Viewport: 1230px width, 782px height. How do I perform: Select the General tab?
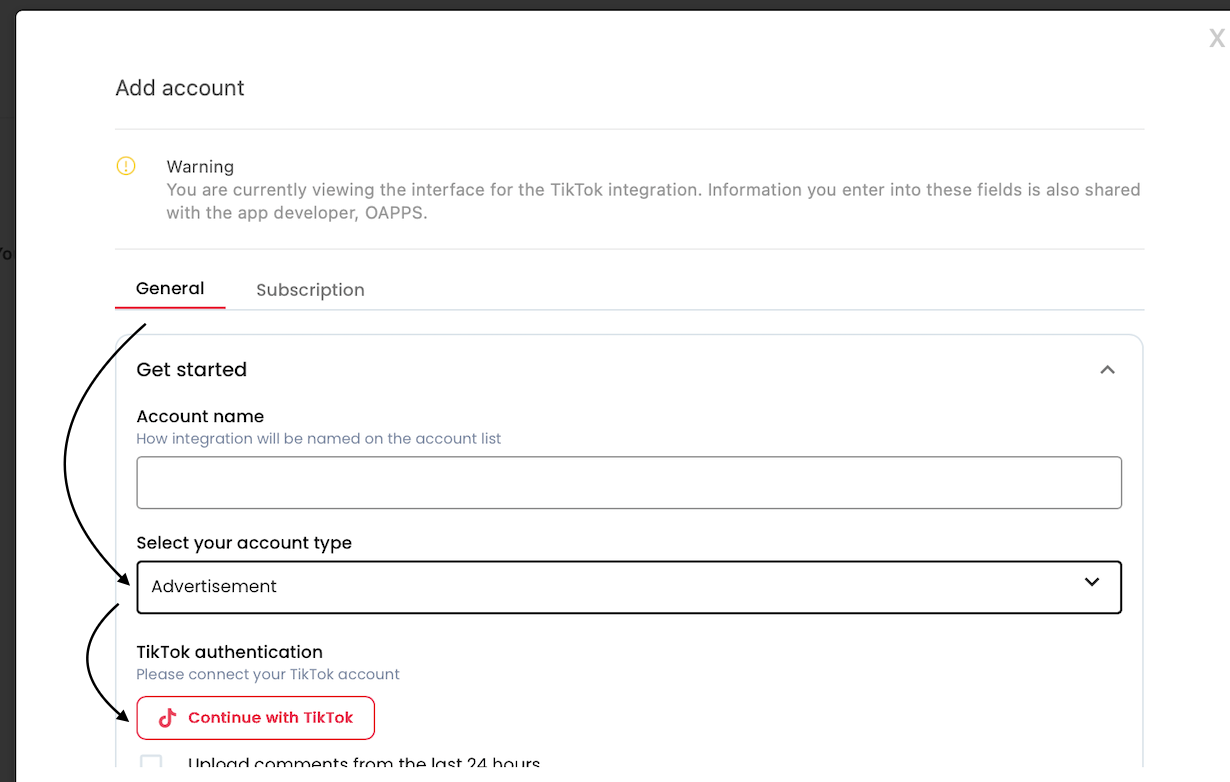coord(170,289)
